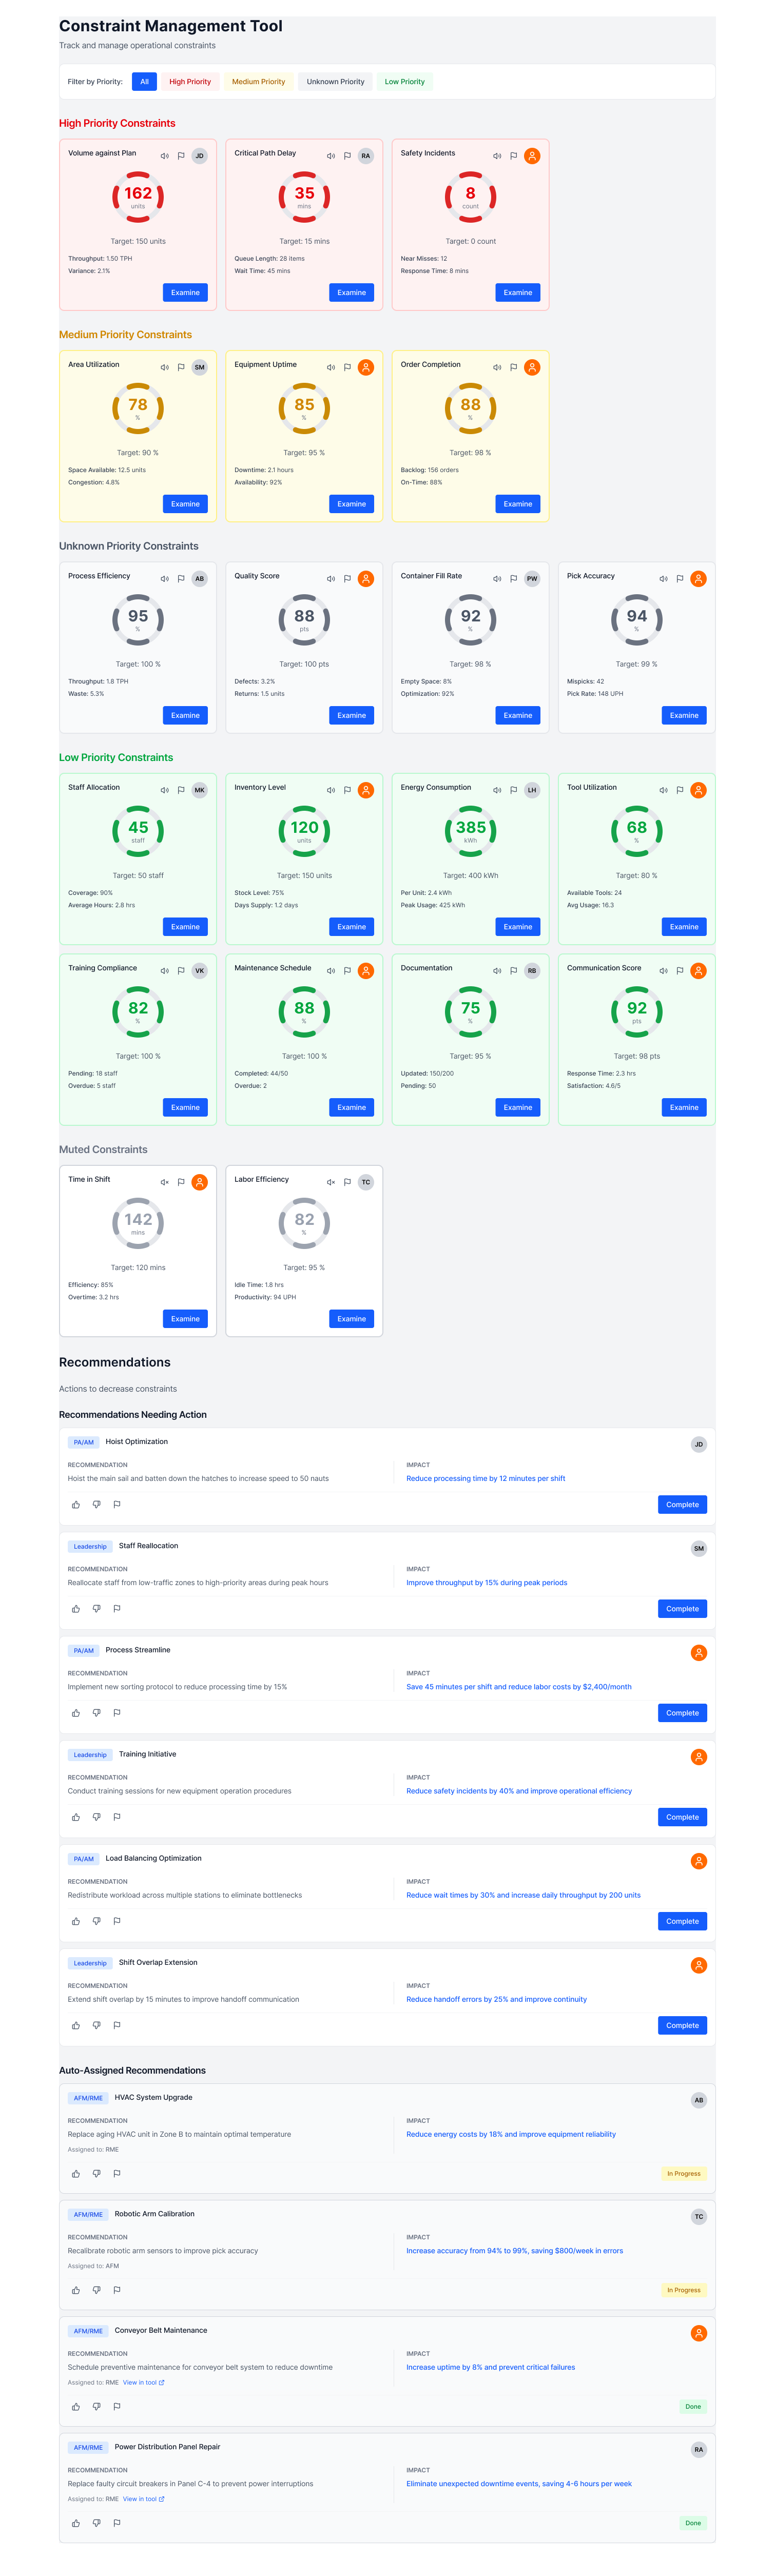This screenshot has height=2576, width=775.
Task: Click the 385 kWh gauge on Energy Consumption
Action: [x=471, y=831]
